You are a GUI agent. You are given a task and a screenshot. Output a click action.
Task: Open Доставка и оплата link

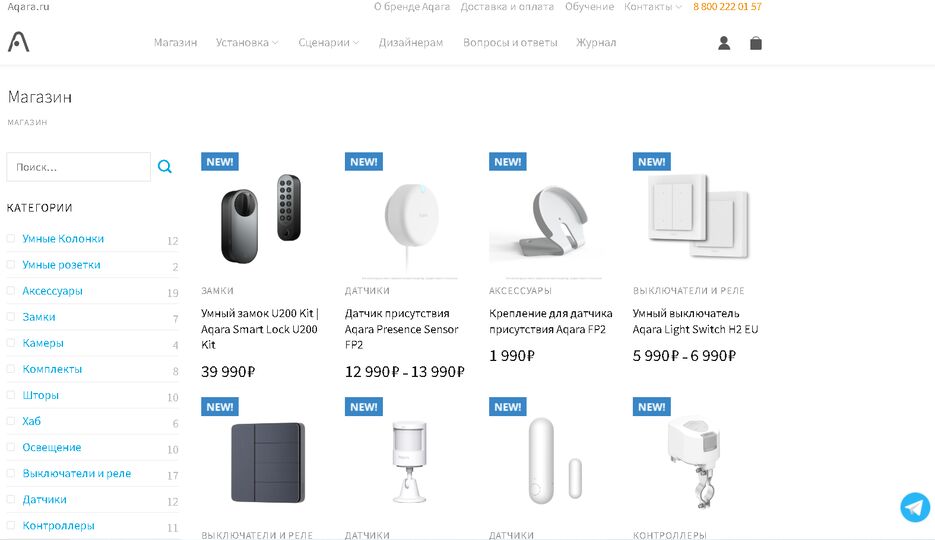tap(507, 7)
